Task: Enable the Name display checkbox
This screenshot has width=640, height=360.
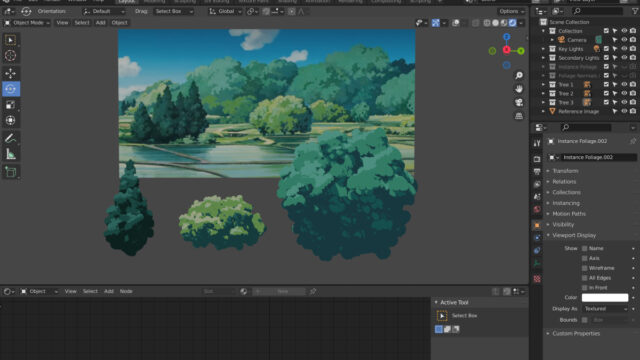Action: point(584,248)
